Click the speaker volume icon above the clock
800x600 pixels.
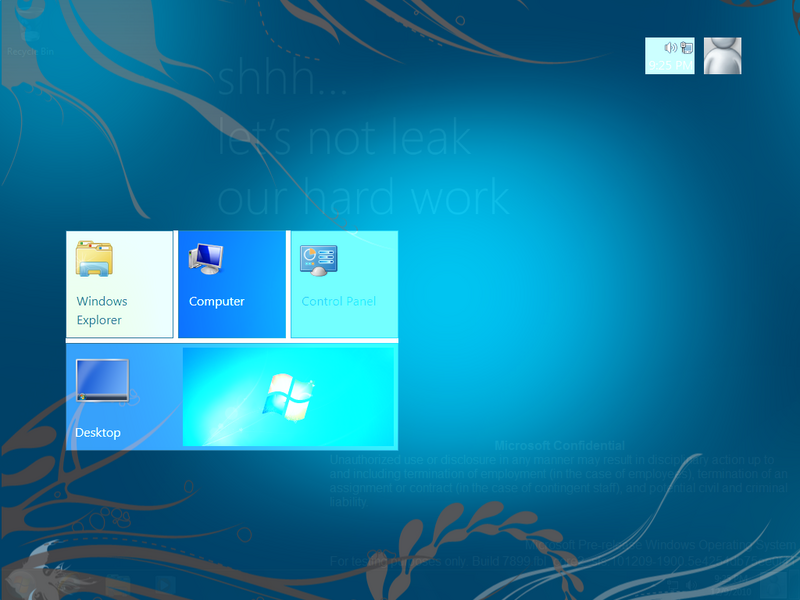[x=670, y=48]
